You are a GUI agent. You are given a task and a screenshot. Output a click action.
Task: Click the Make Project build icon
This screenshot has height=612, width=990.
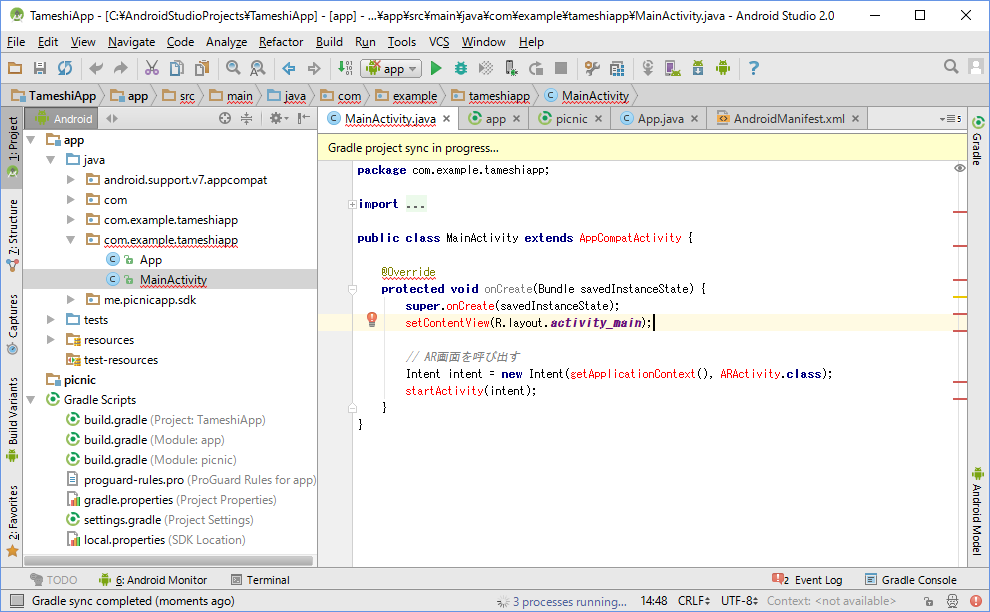[x=345, y=68]
